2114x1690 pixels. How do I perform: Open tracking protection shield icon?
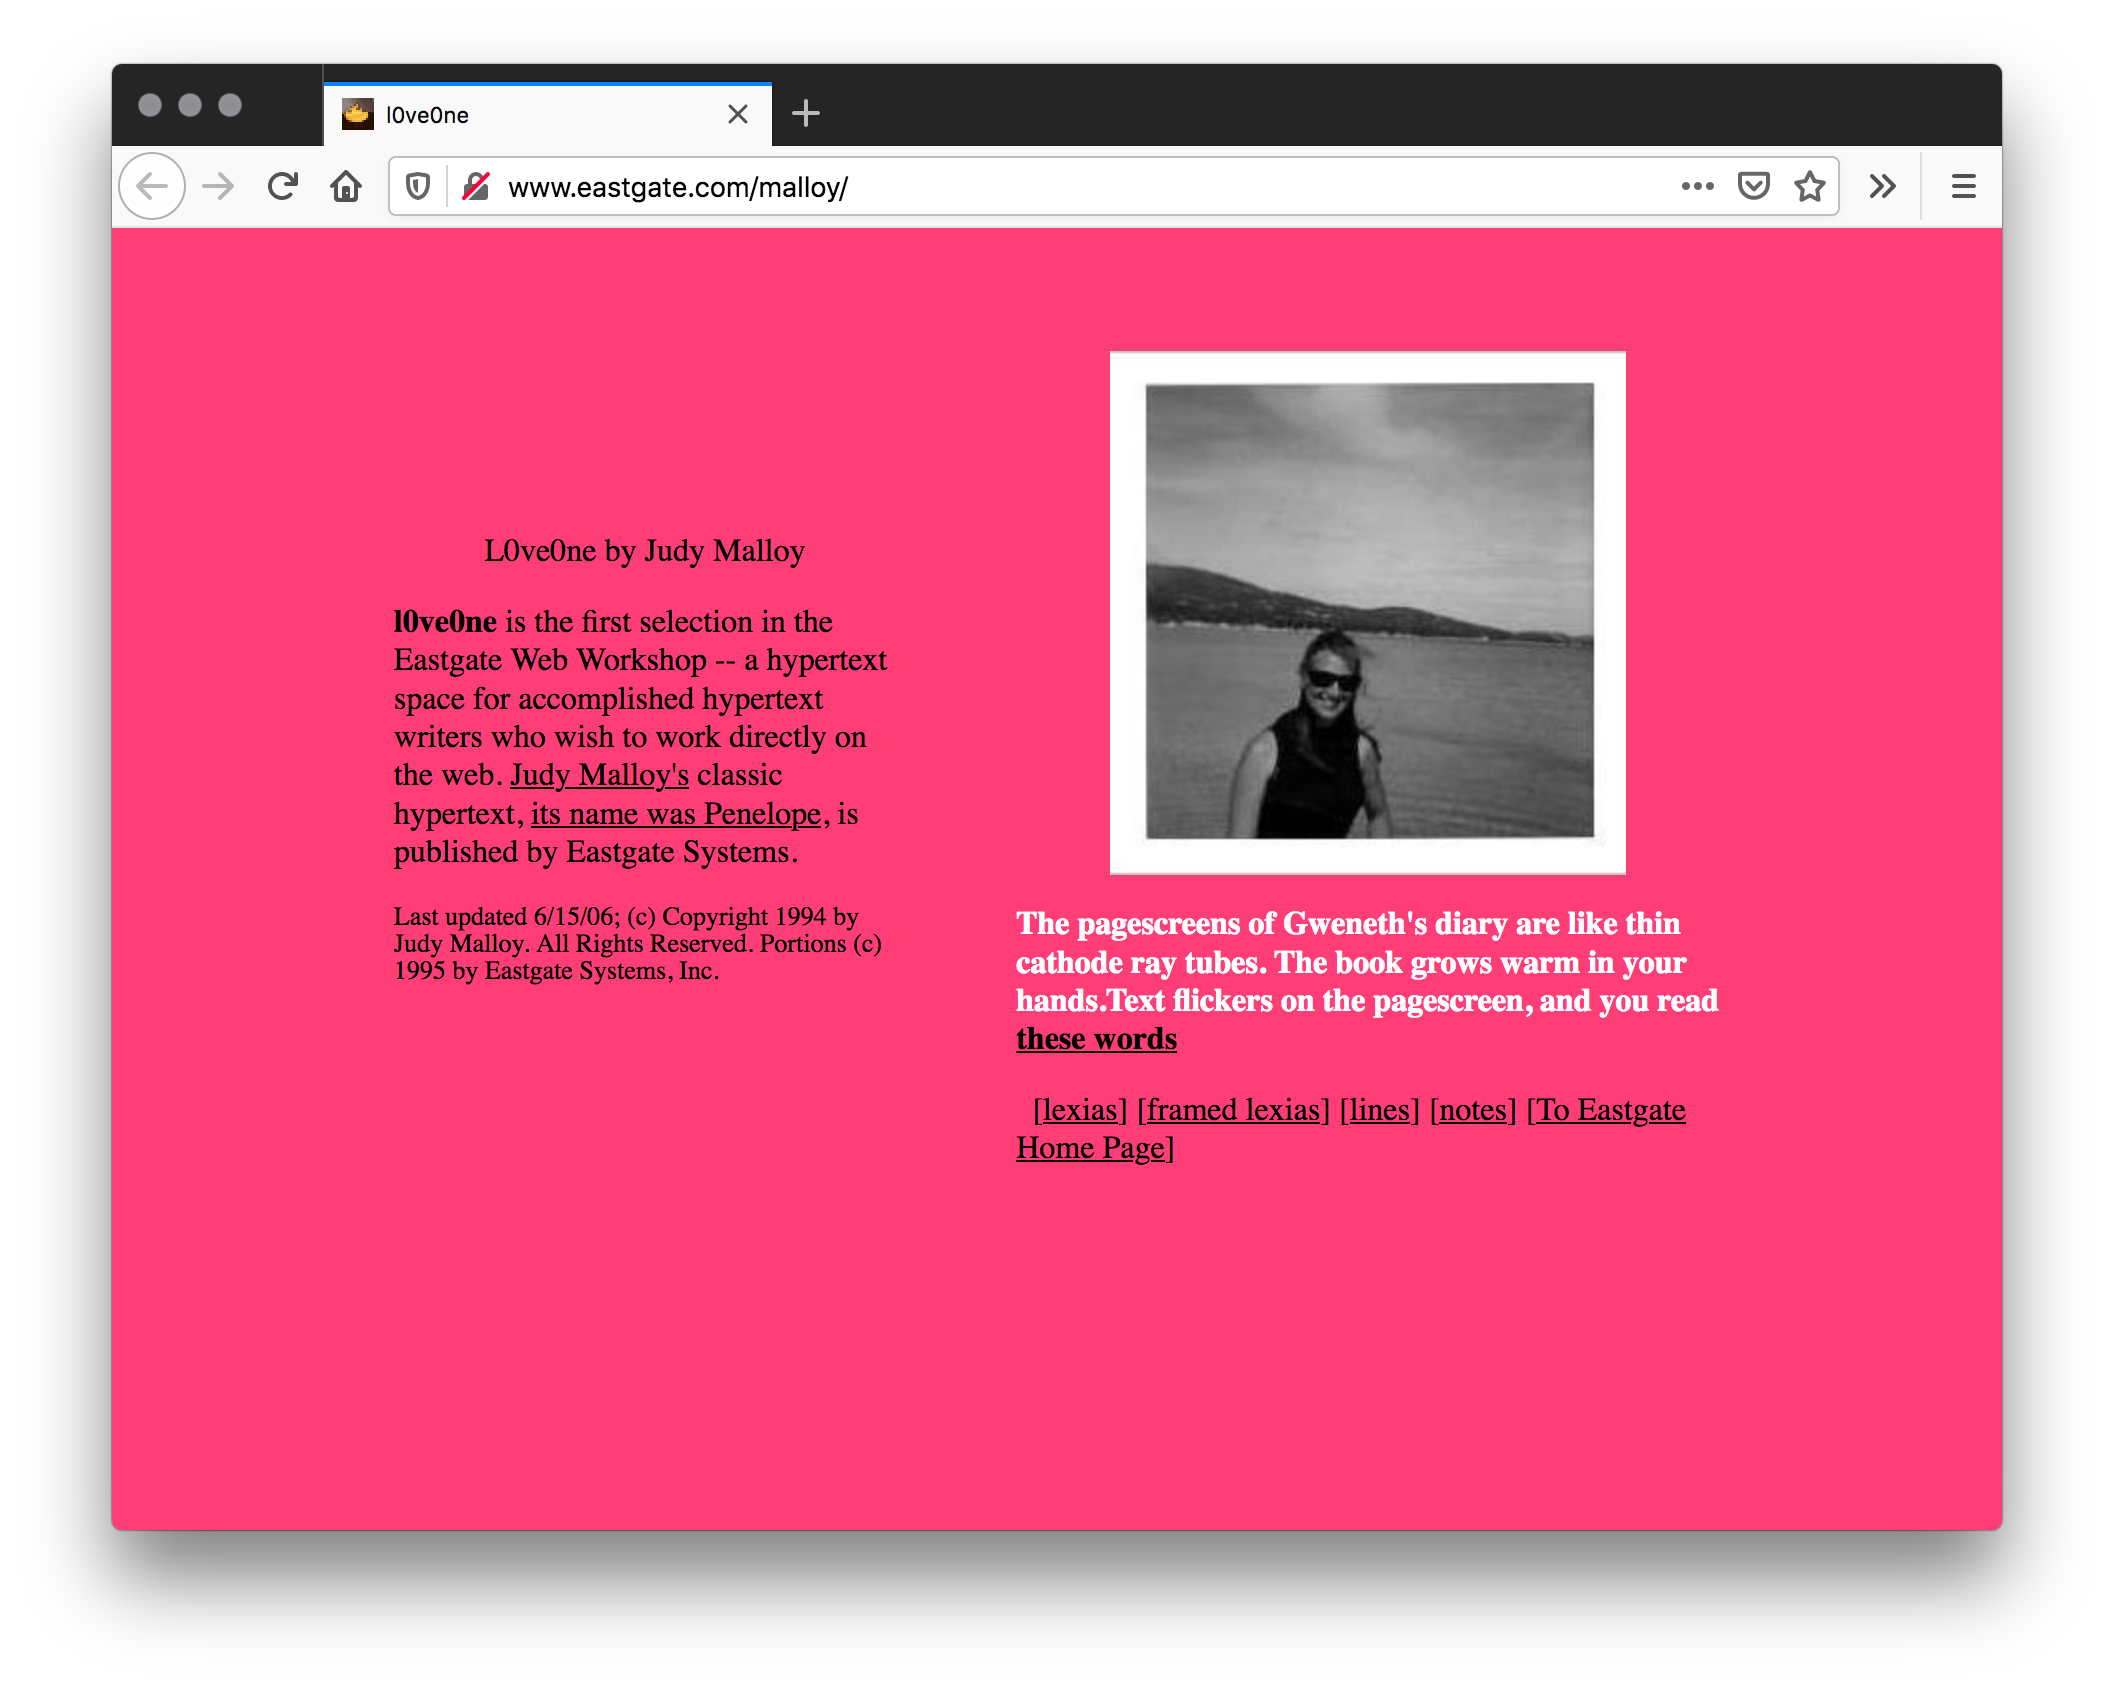[418, 186]
